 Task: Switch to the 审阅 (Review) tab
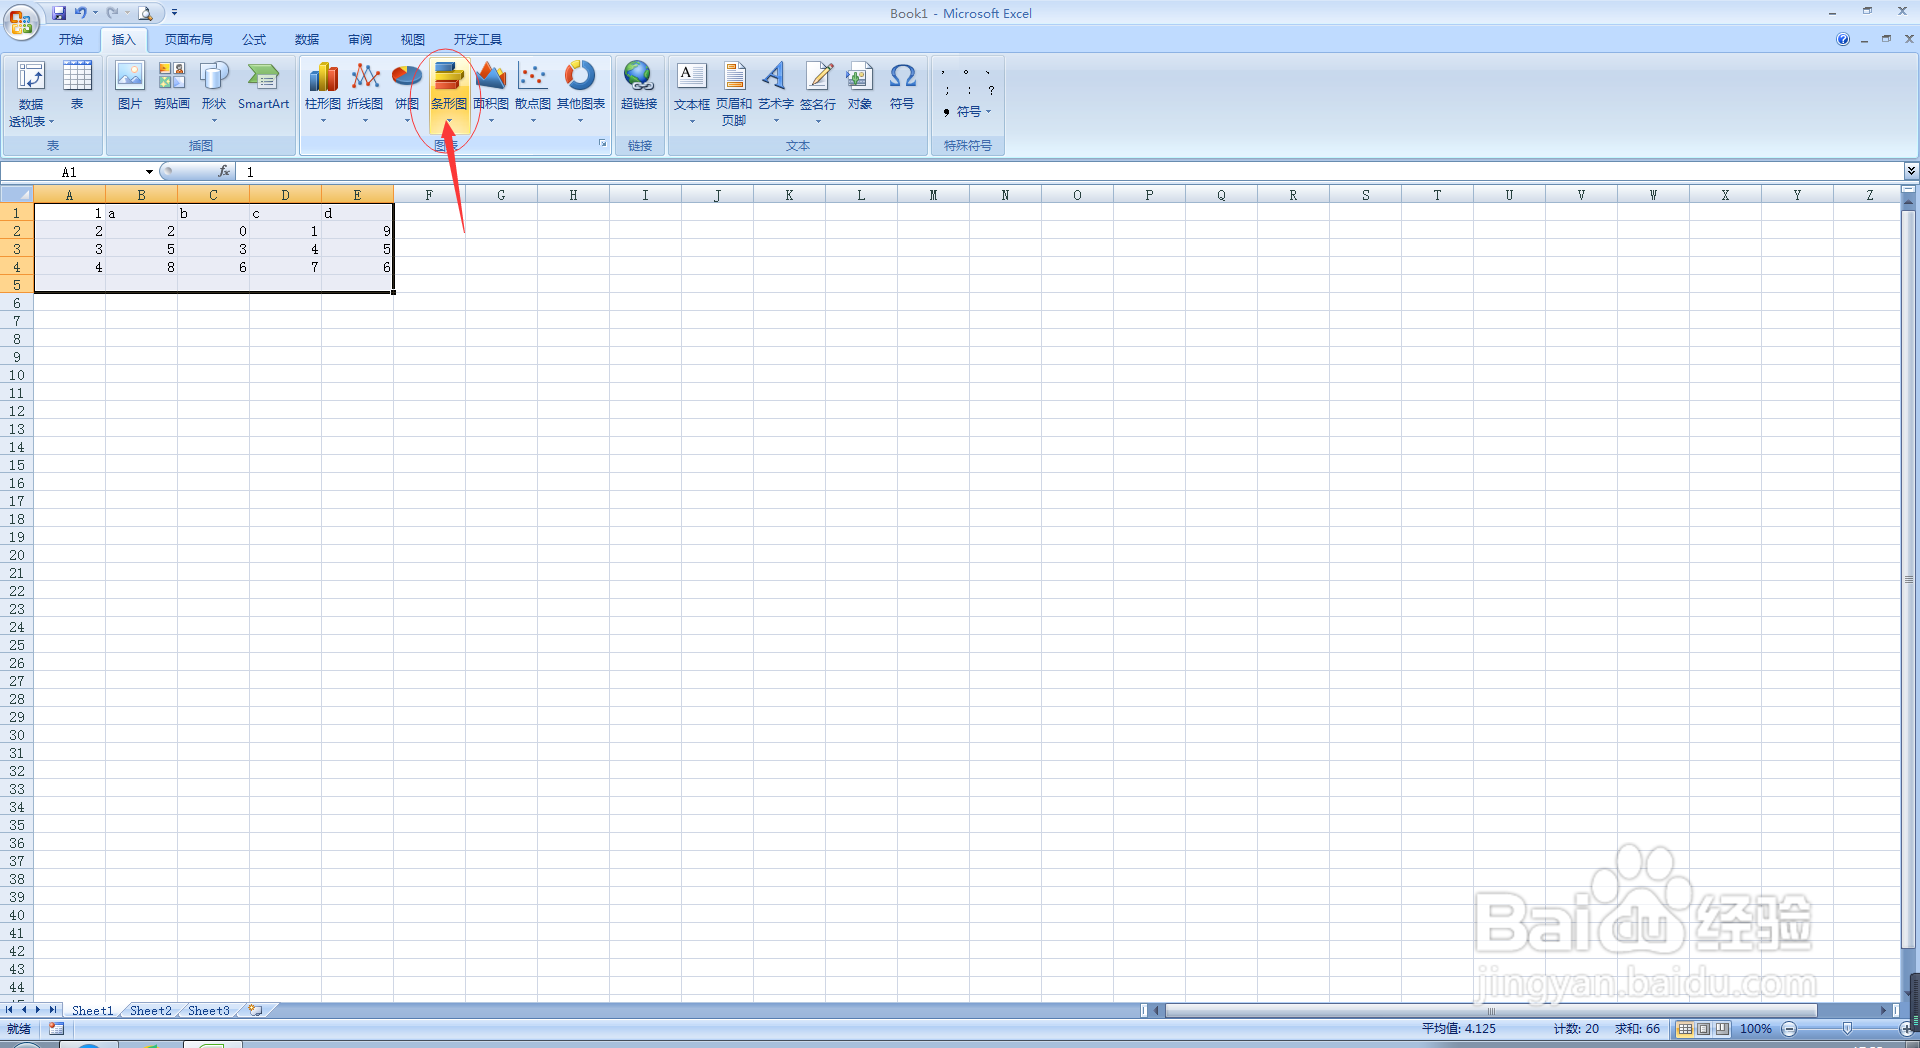[x=360, y=40]
